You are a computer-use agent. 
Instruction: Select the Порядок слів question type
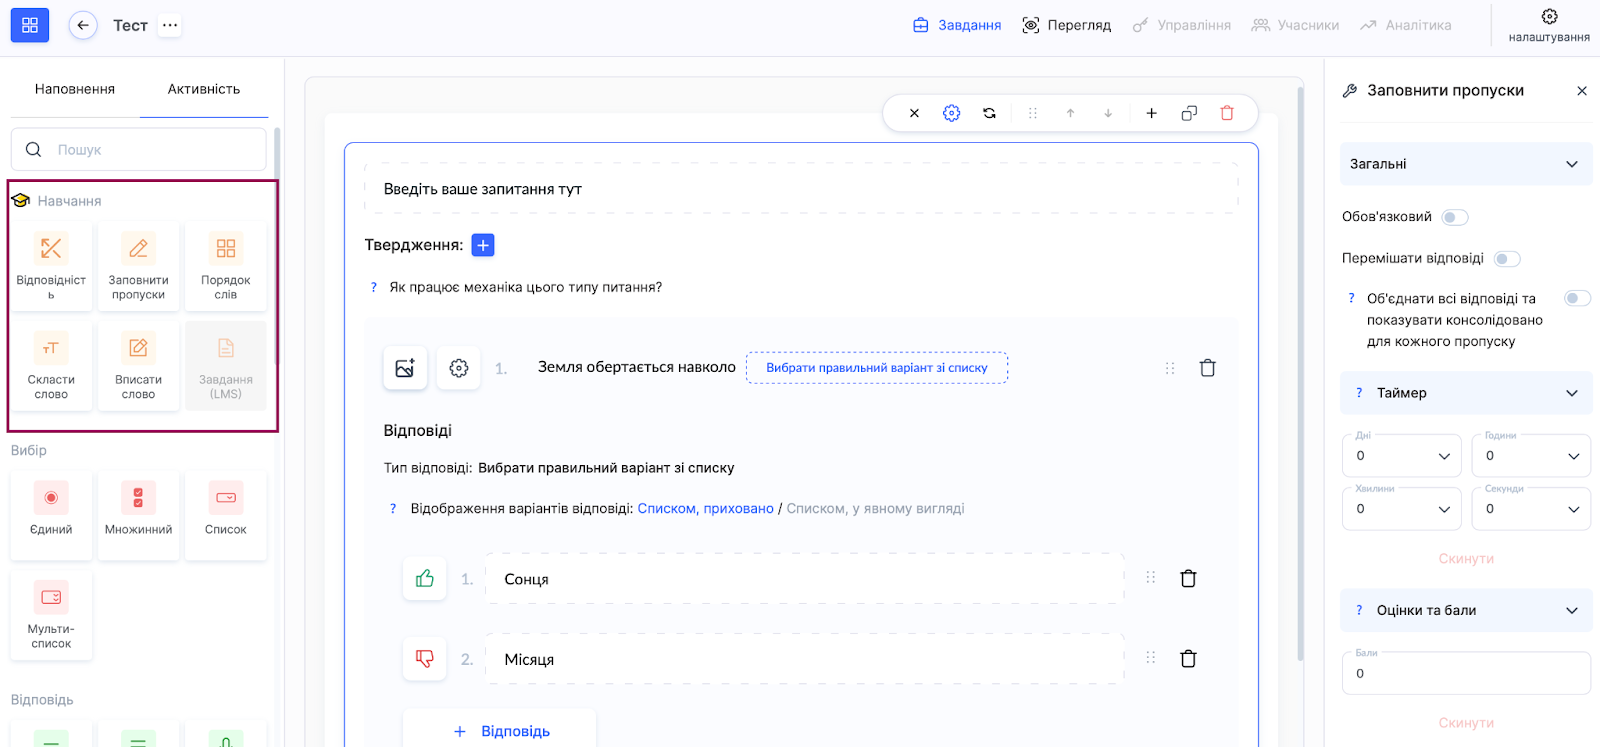pyautogui.click(x=226, y=266)
